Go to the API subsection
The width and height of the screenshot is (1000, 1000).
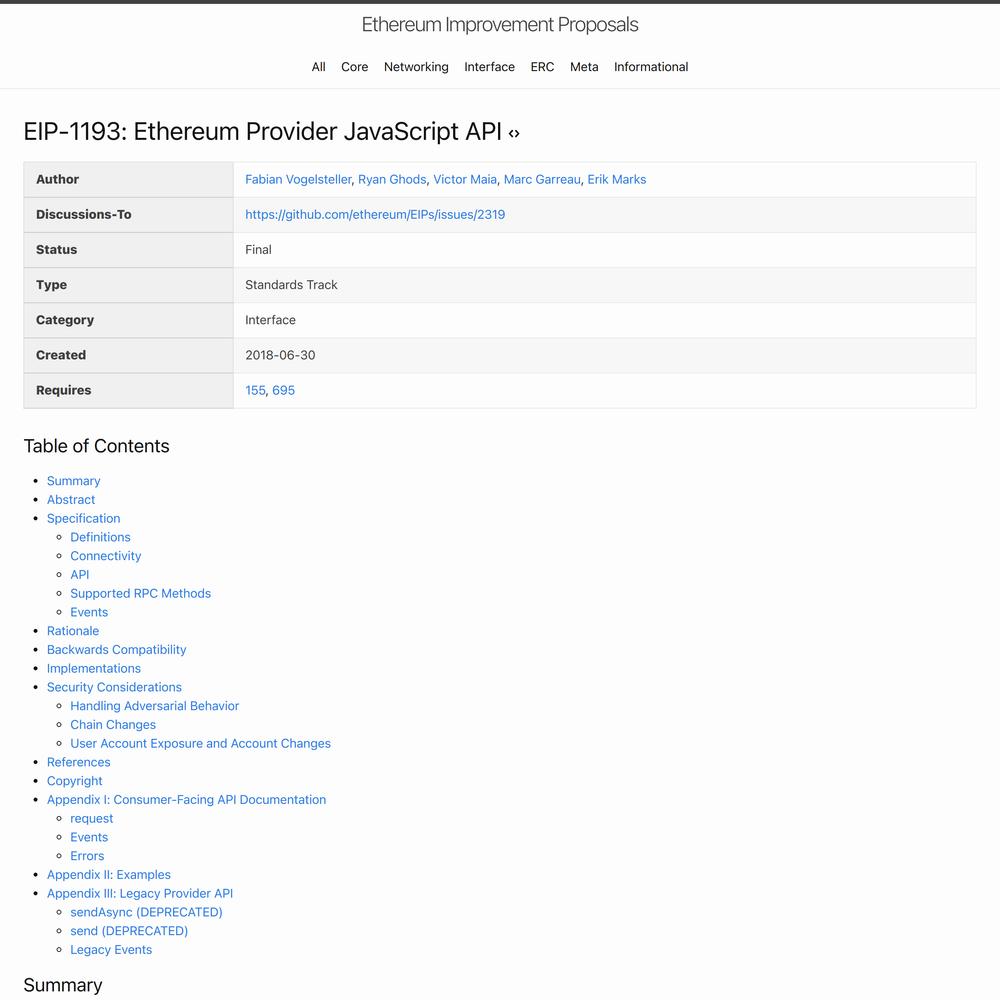click(80, 575)
